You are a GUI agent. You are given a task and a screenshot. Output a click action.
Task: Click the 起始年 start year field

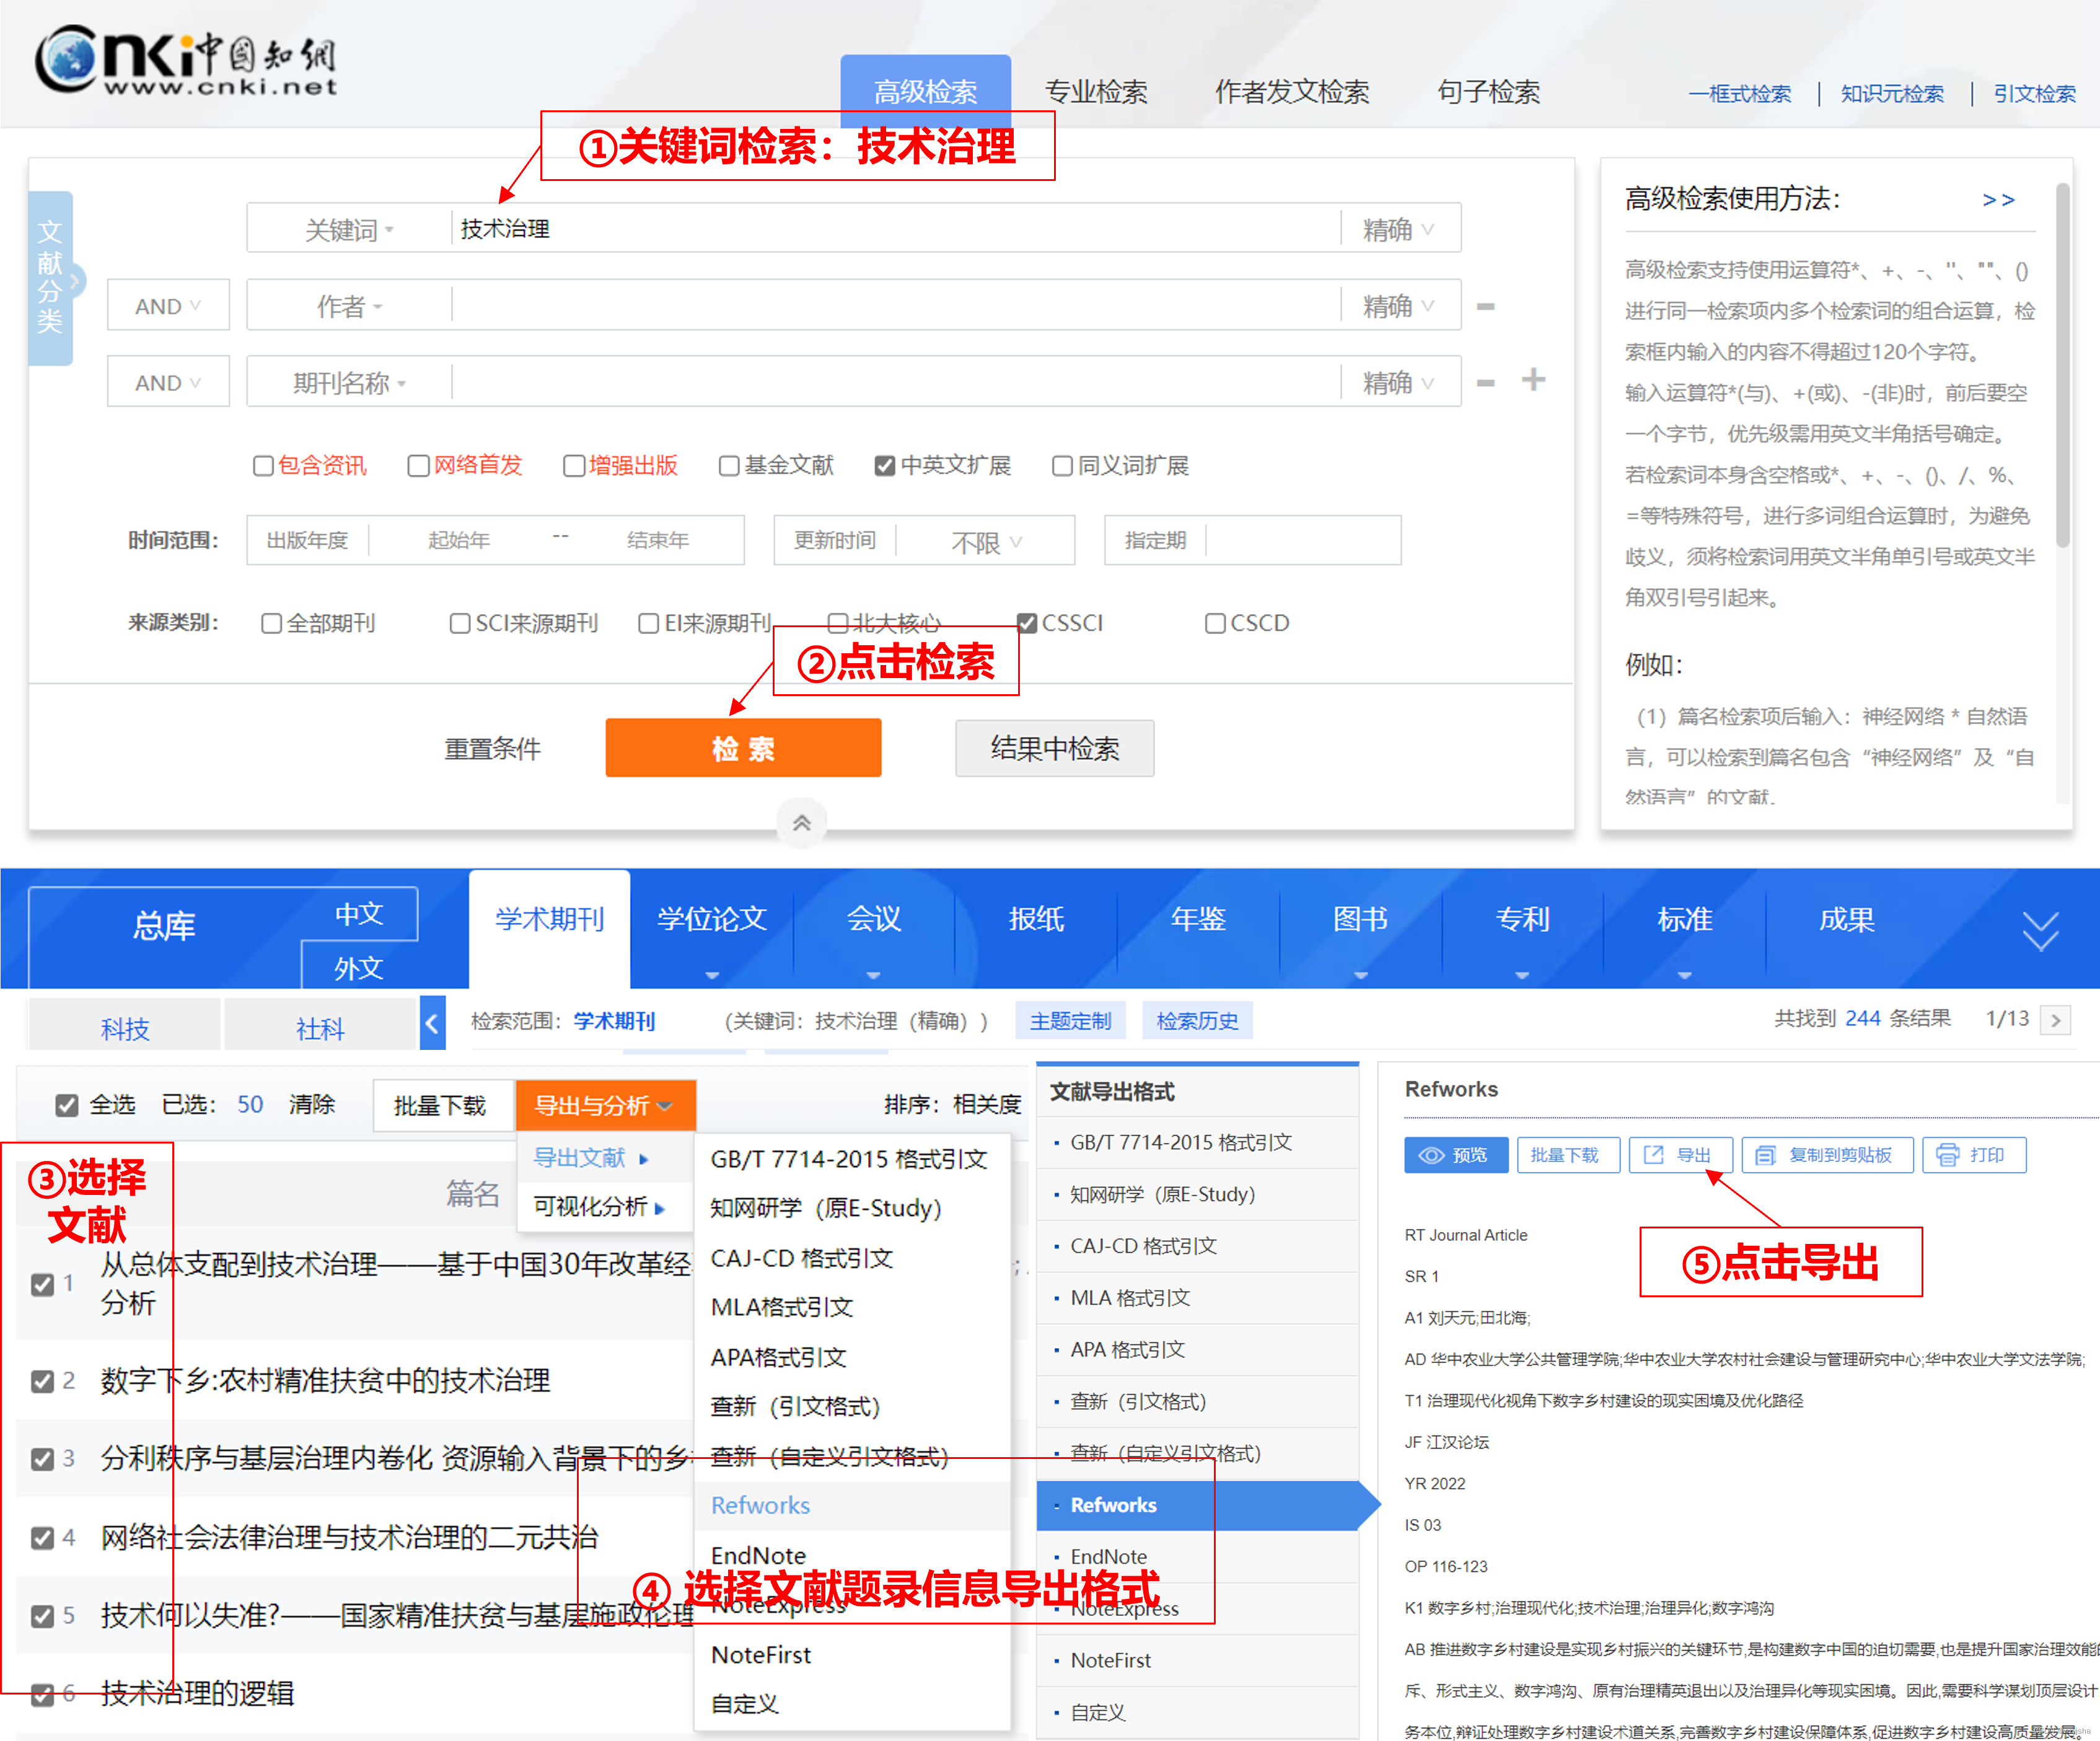pyautogui.click(x=459, y=541)
